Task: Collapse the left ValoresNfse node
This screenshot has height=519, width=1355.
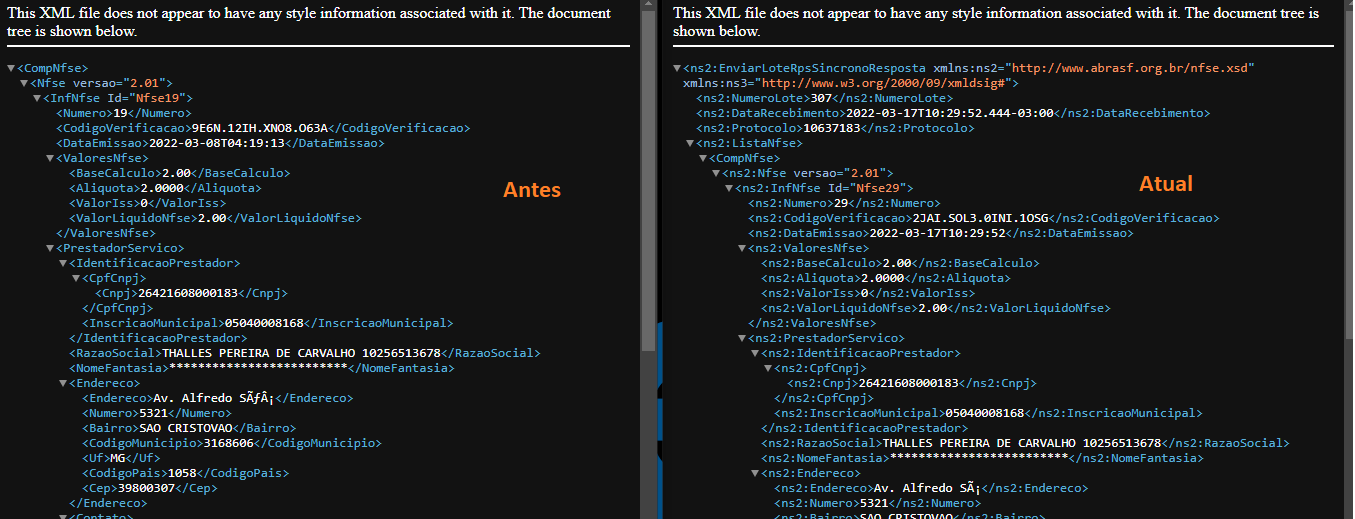Action: click(x=49, y=158)
